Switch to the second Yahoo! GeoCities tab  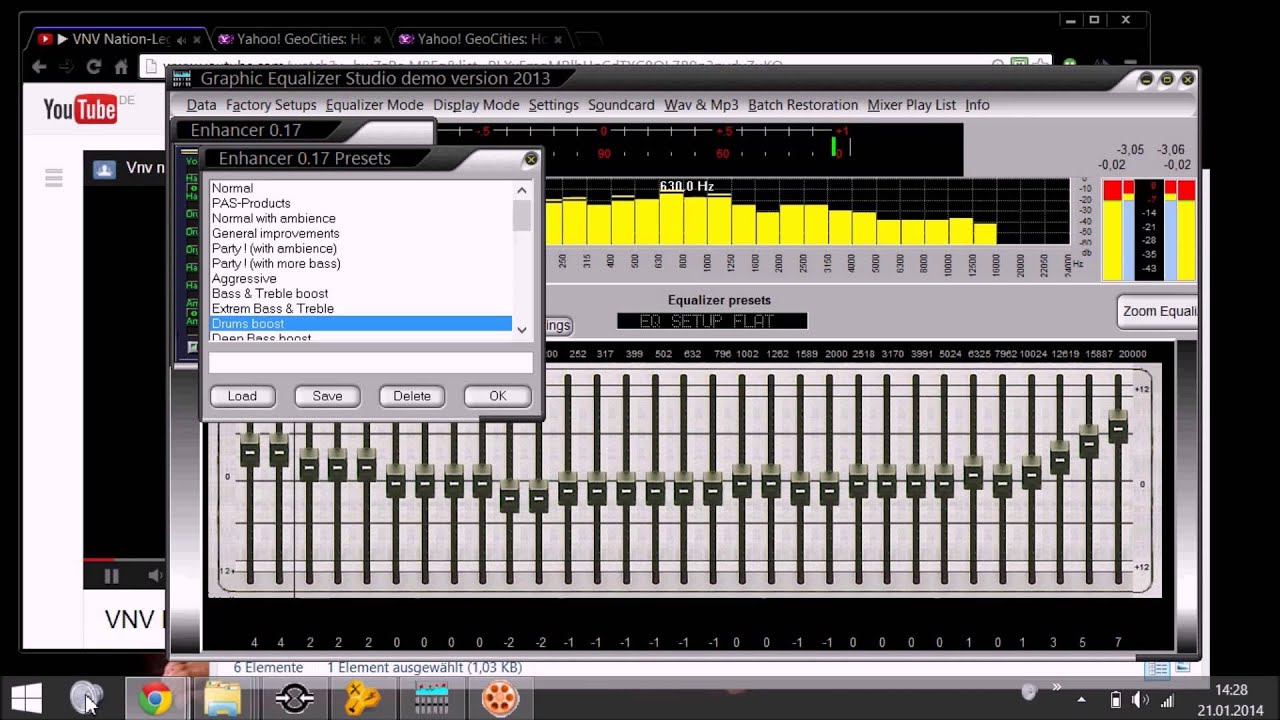[480, 39]
